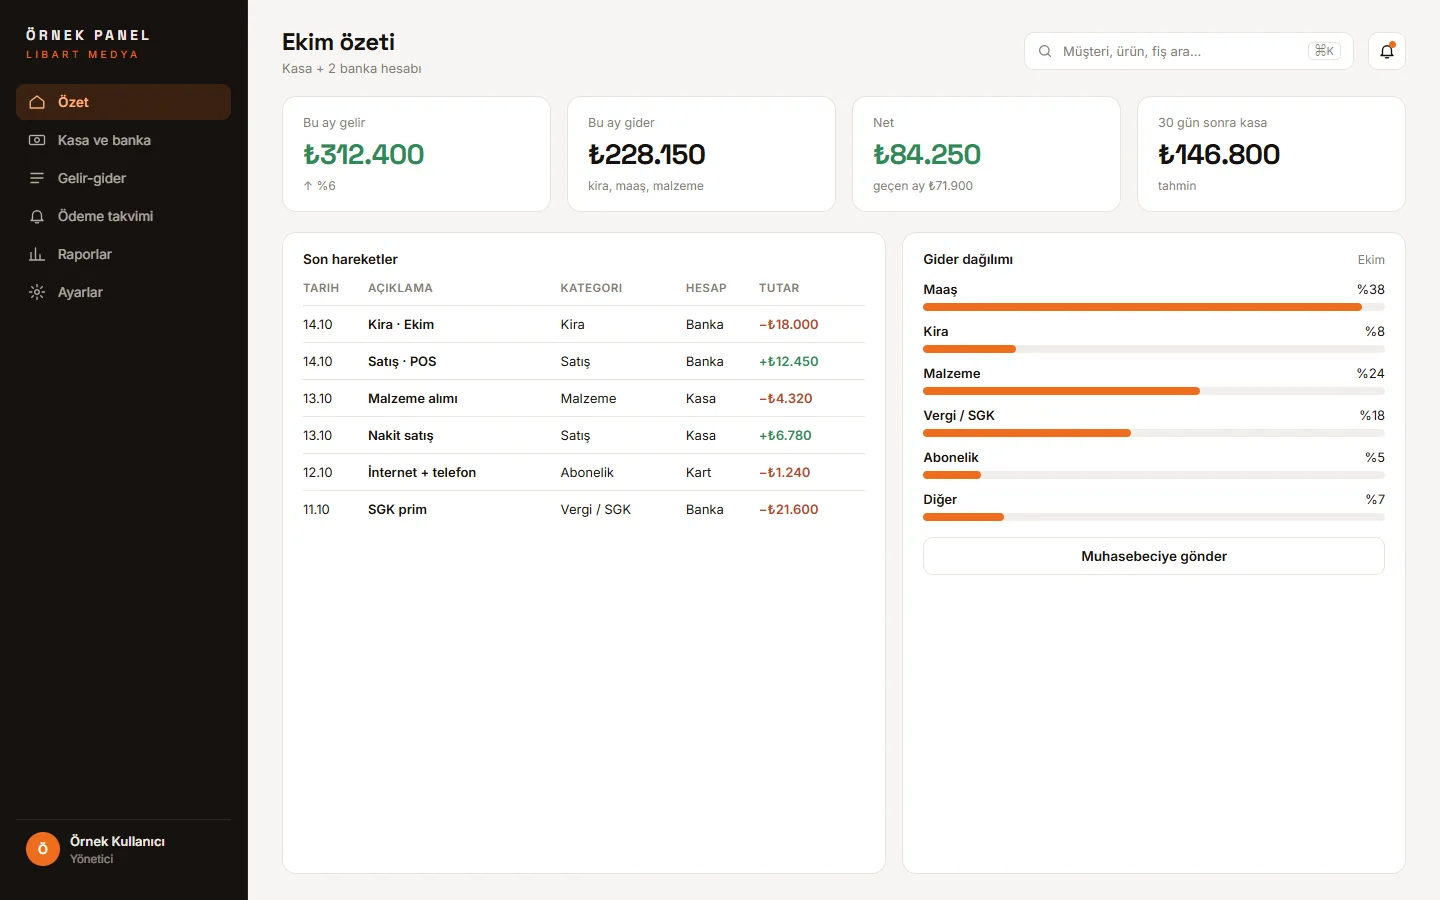Screen dimensions: 1440x900
Task: Click the Ödeme takvimi bell icon
Action: point(37,216)
